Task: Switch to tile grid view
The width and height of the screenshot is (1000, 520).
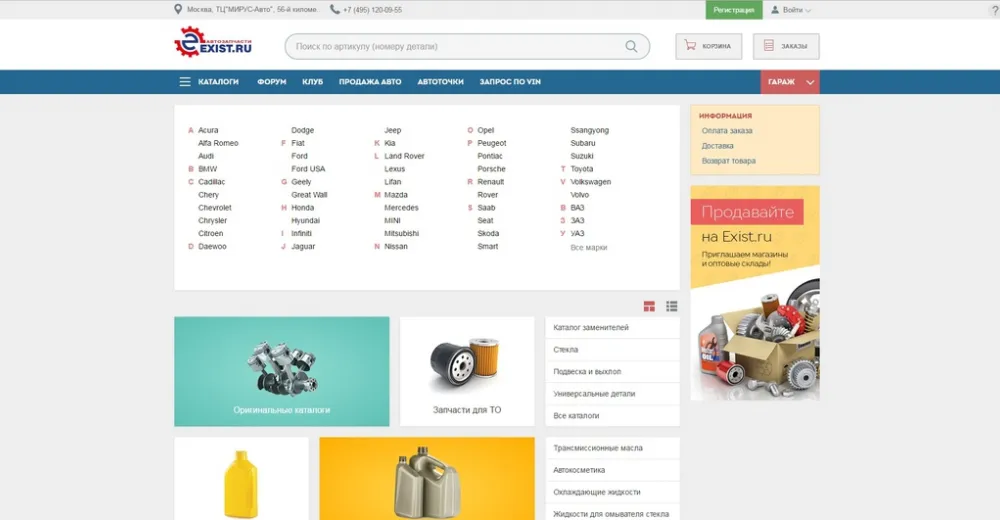Action: 649,306
